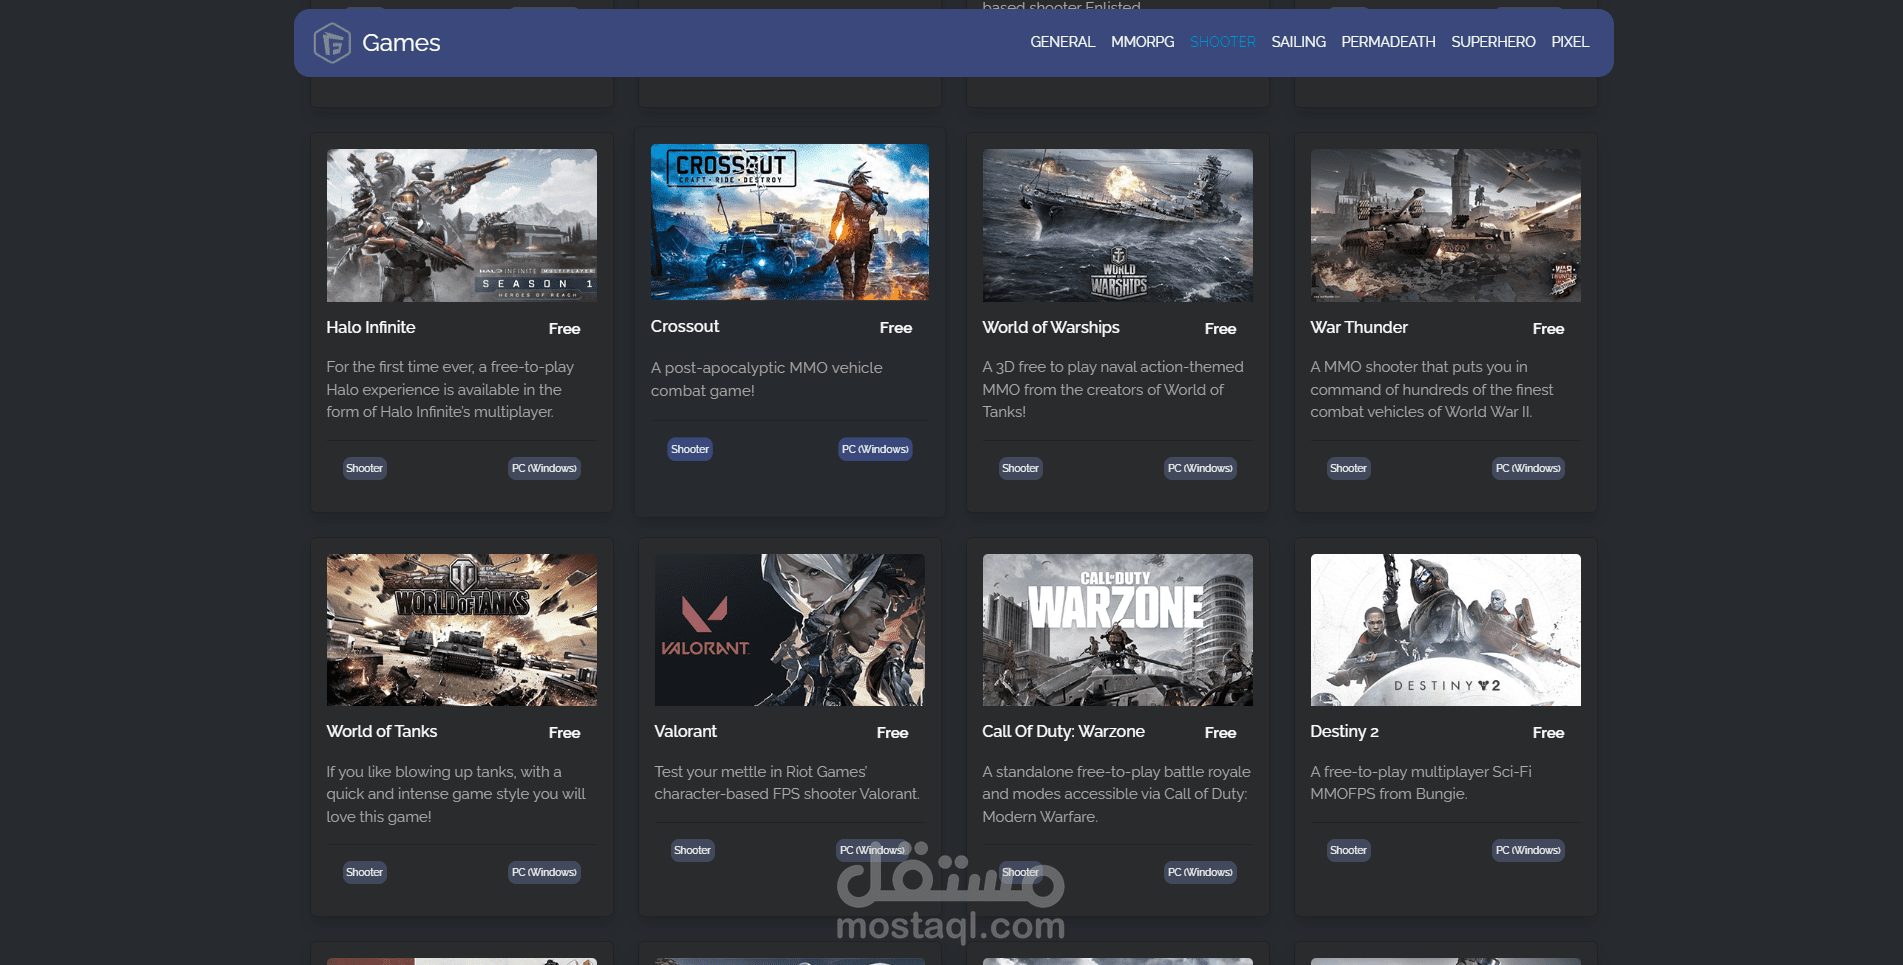Click the Free label on Destiny 2
Screen dimensions: 1903x965
(x=1548, y=733)
